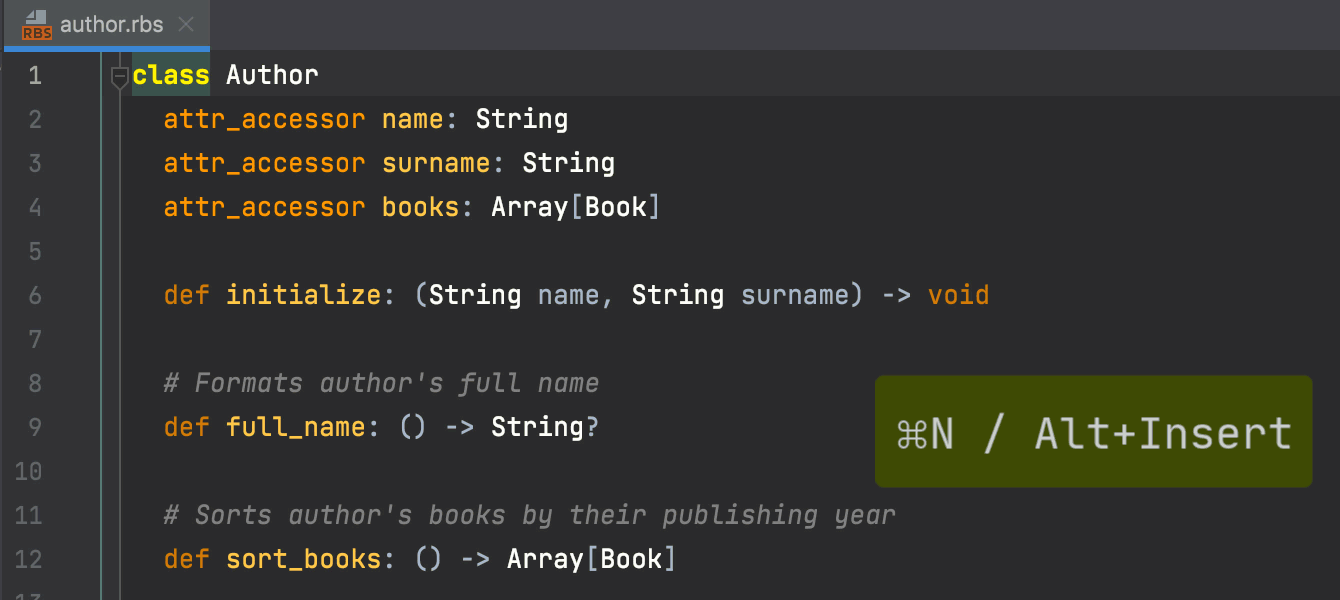The height and width of the screenshot is (600, 1340).
Task: Close the author.rbs tab
Action: 185,25
